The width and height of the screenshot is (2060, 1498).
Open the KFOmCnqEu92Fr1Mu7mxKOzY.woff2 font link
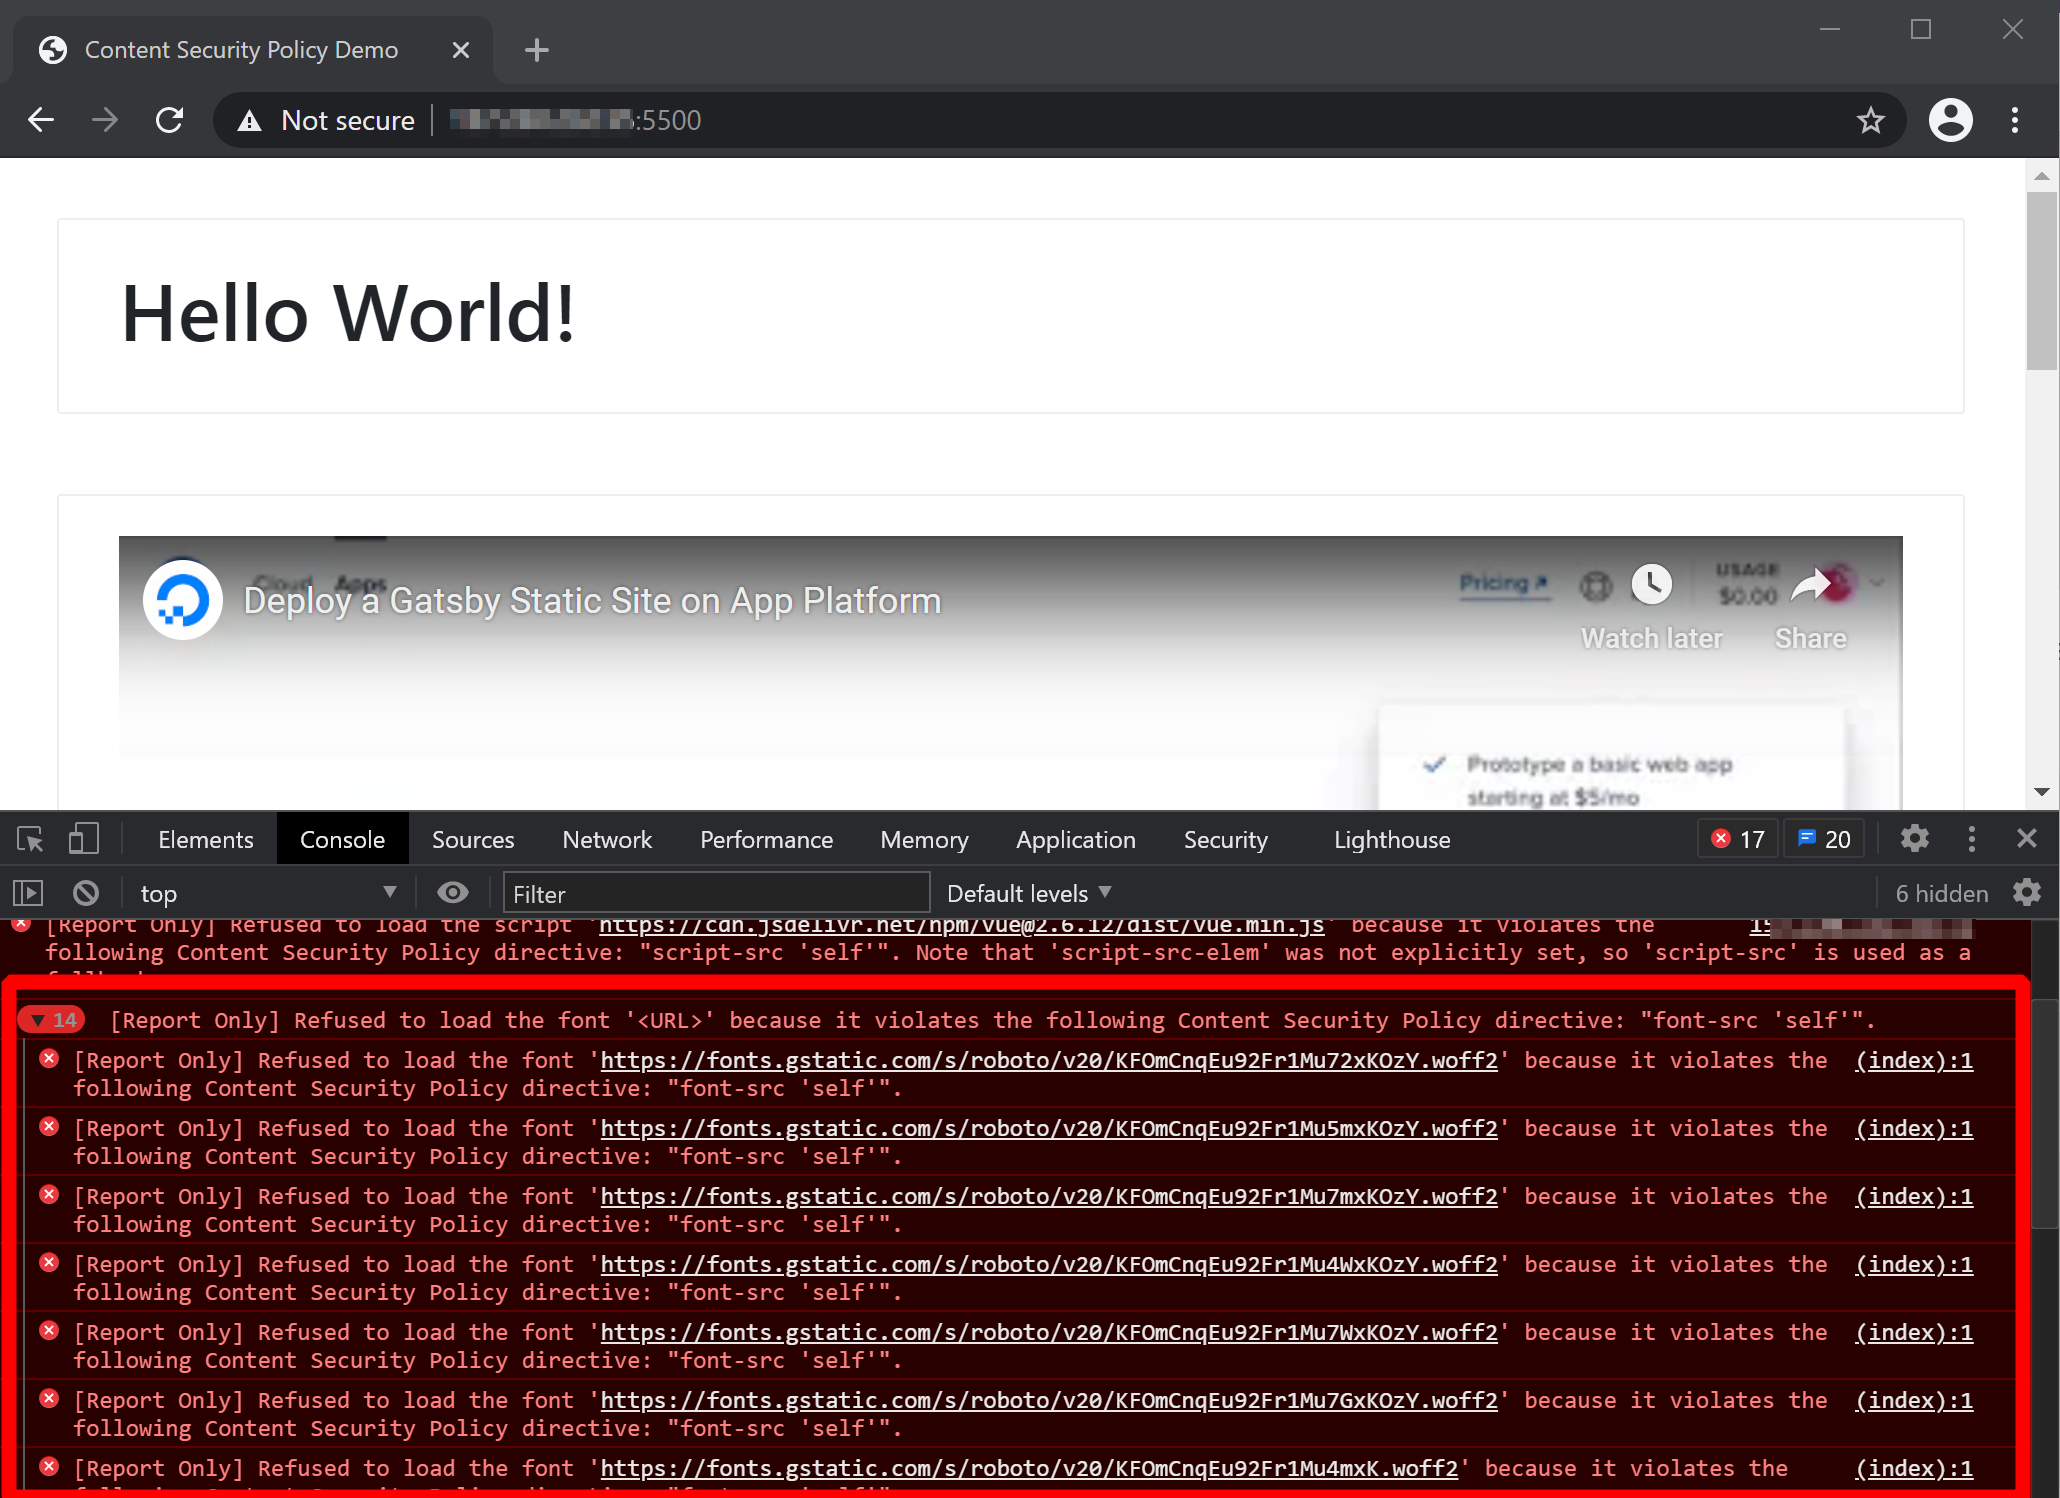coord(1049,1196)
